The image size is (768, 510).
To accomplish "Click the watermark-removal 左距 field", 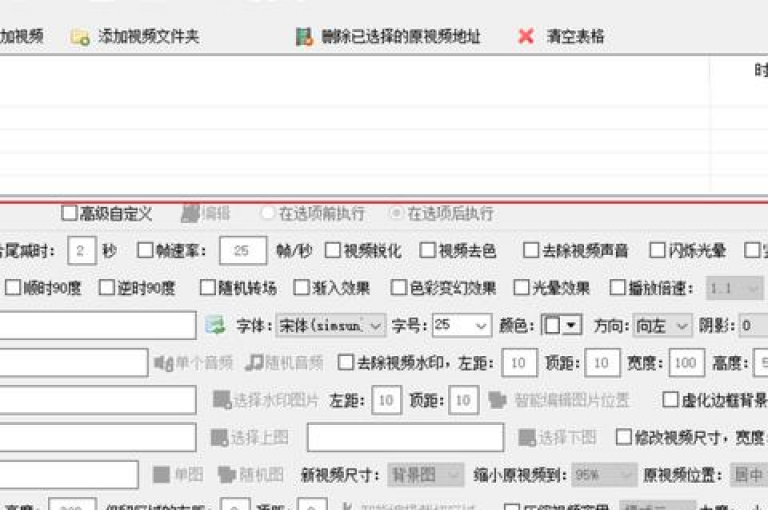I will point(519,363).
